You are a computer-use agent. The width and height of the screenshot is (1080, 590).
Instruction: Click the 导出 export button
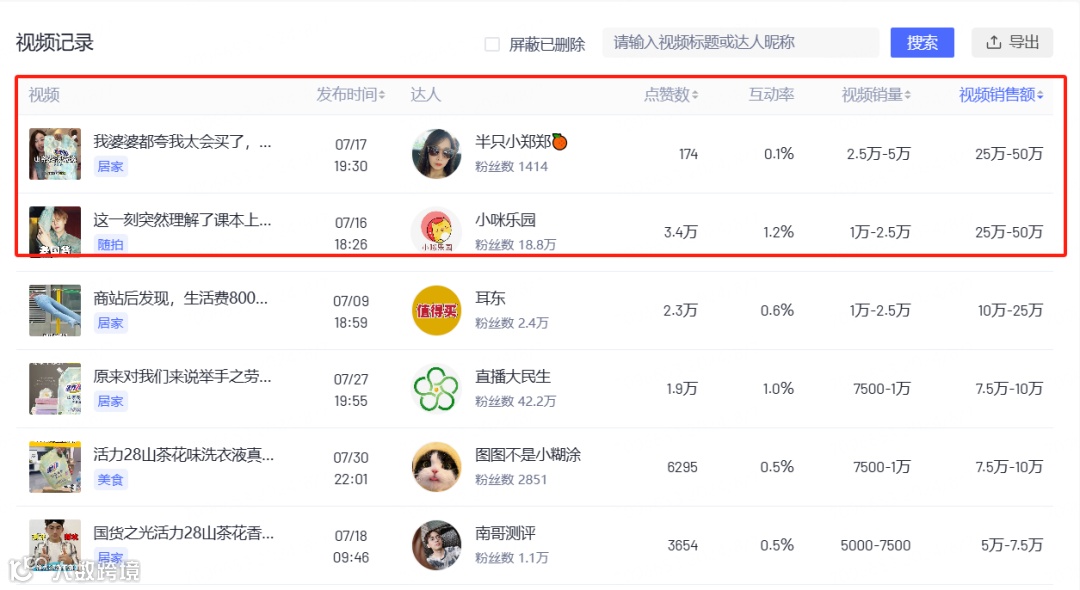1012,42
